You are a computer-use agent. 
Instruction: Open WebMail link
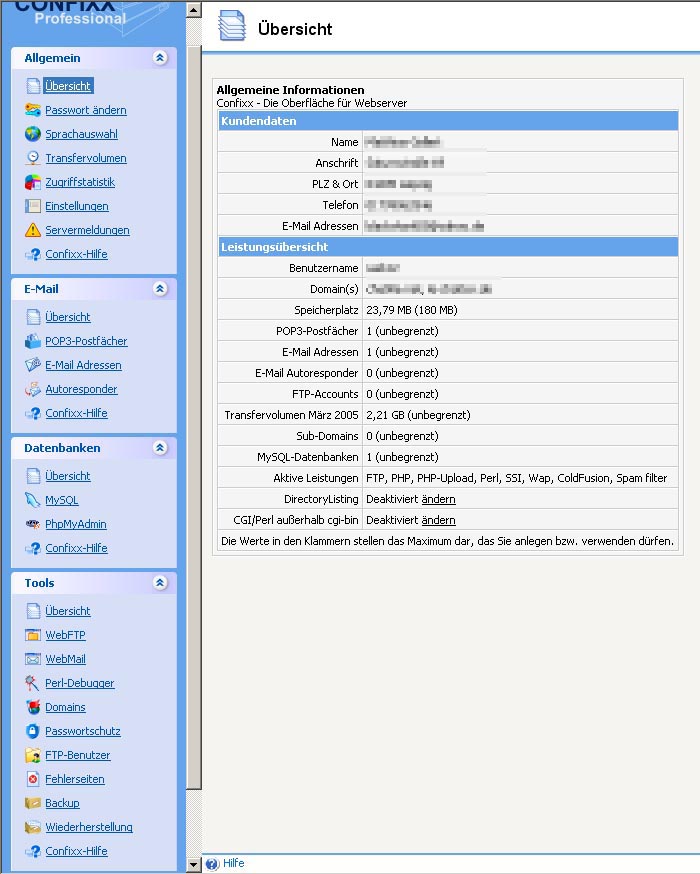[x=65, y=659]
